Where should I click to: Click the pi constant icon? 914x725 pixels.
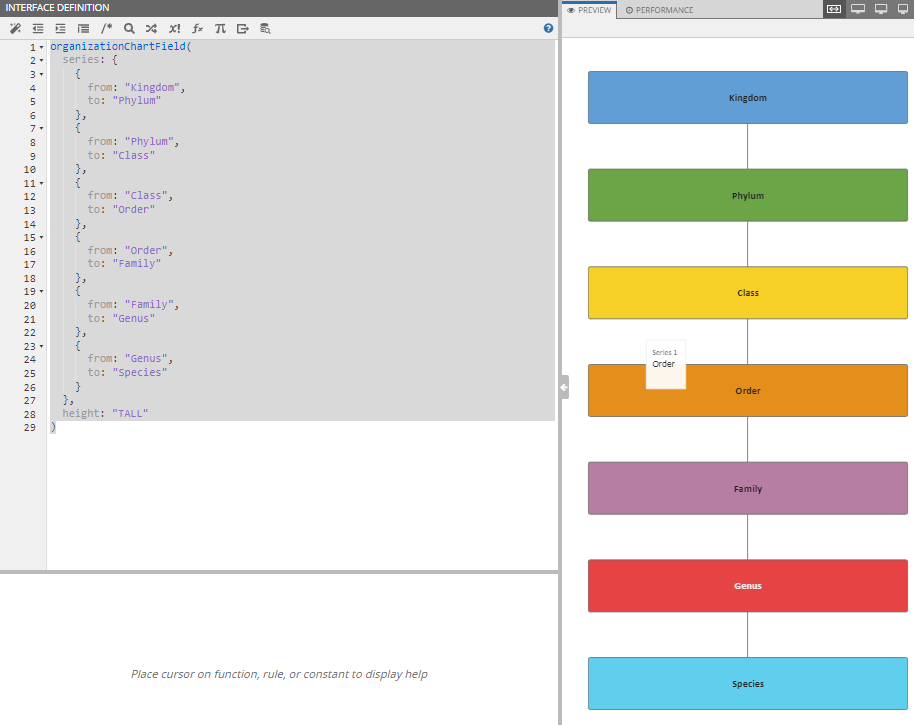[220, 29]
